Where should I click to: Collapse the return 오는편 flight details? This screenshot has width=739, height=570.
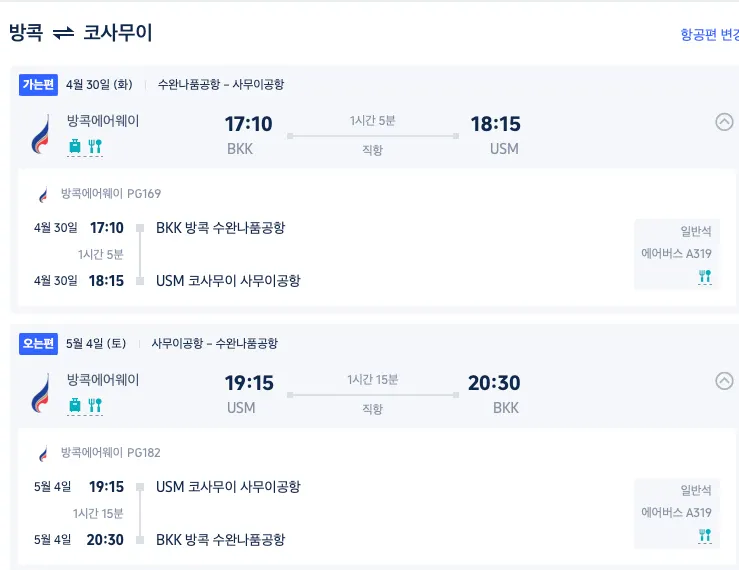tap(724, 381)
